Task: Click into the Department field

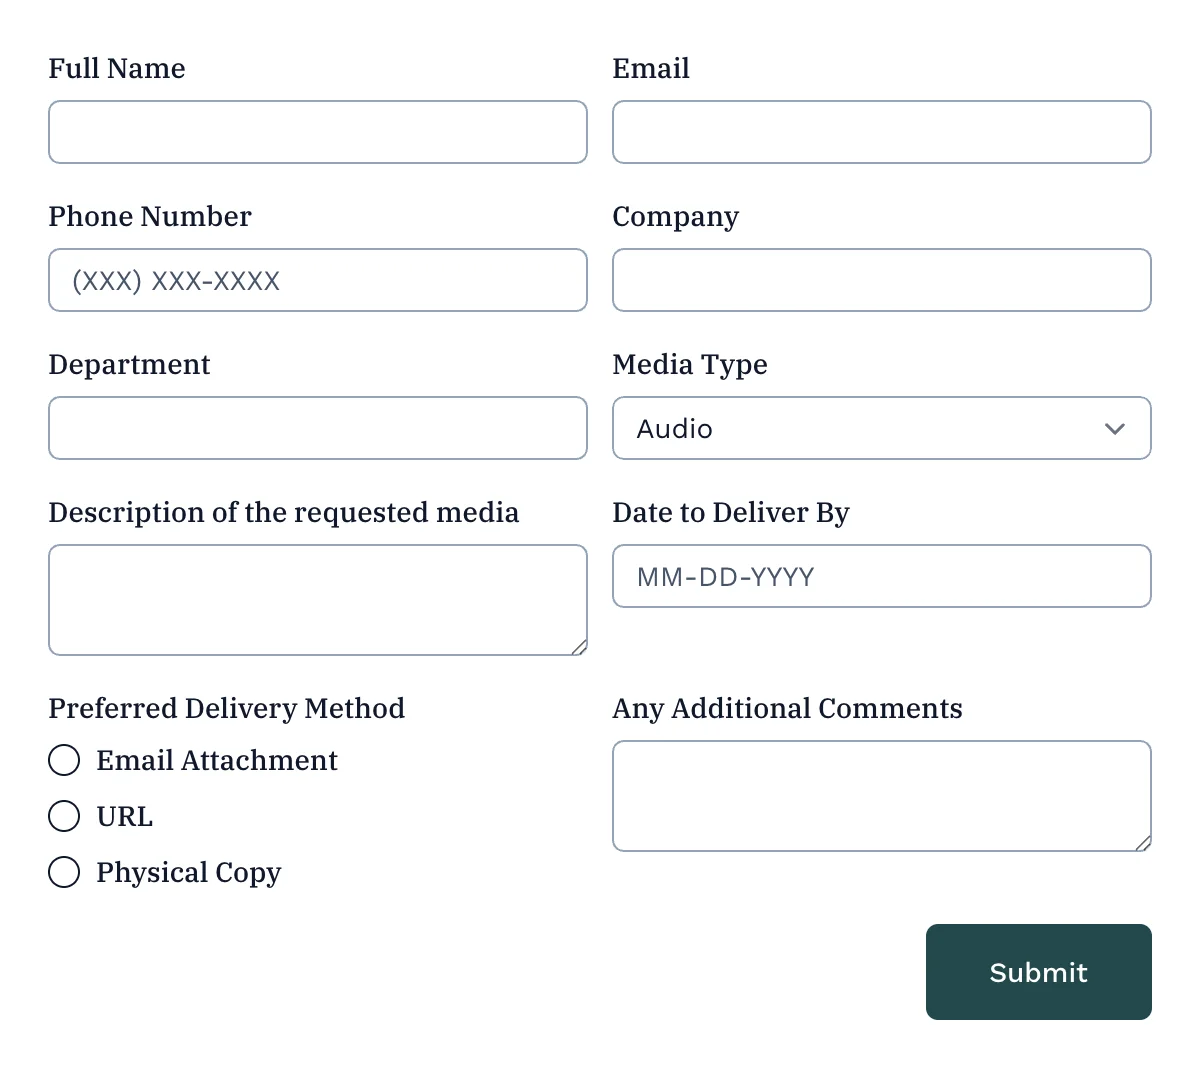Action: [x=317, y=428]
